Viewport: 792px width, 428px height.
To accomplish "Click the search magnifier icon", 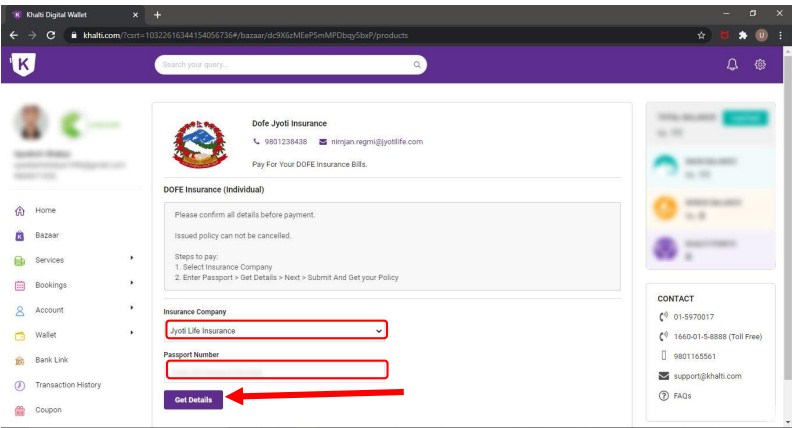I will (x=418, y=65).
